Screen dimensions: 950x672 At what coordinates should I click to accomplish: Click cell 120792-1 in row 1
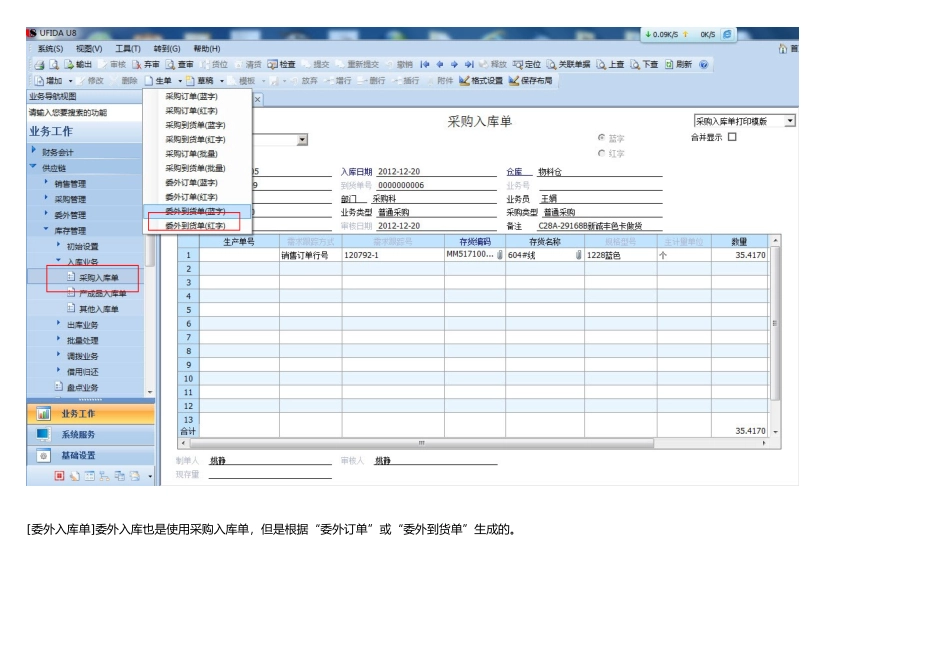(393, 256)
